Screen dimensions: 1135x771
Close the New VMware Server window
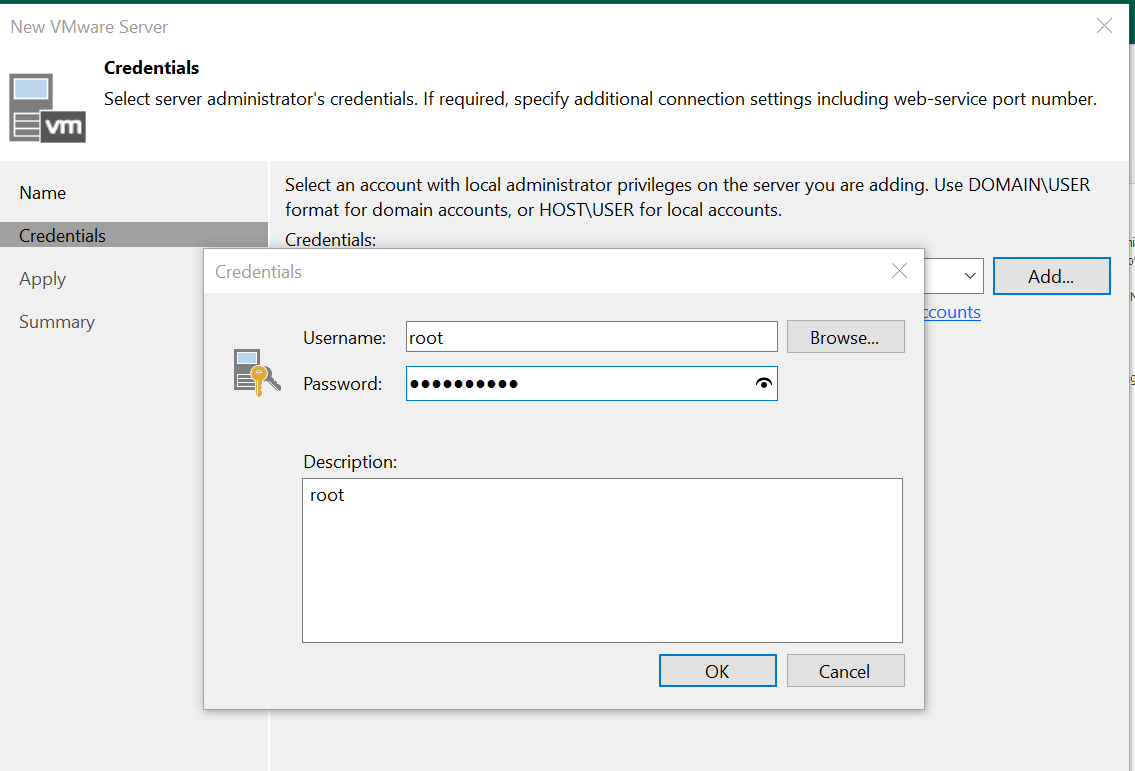pos(1104,27)
